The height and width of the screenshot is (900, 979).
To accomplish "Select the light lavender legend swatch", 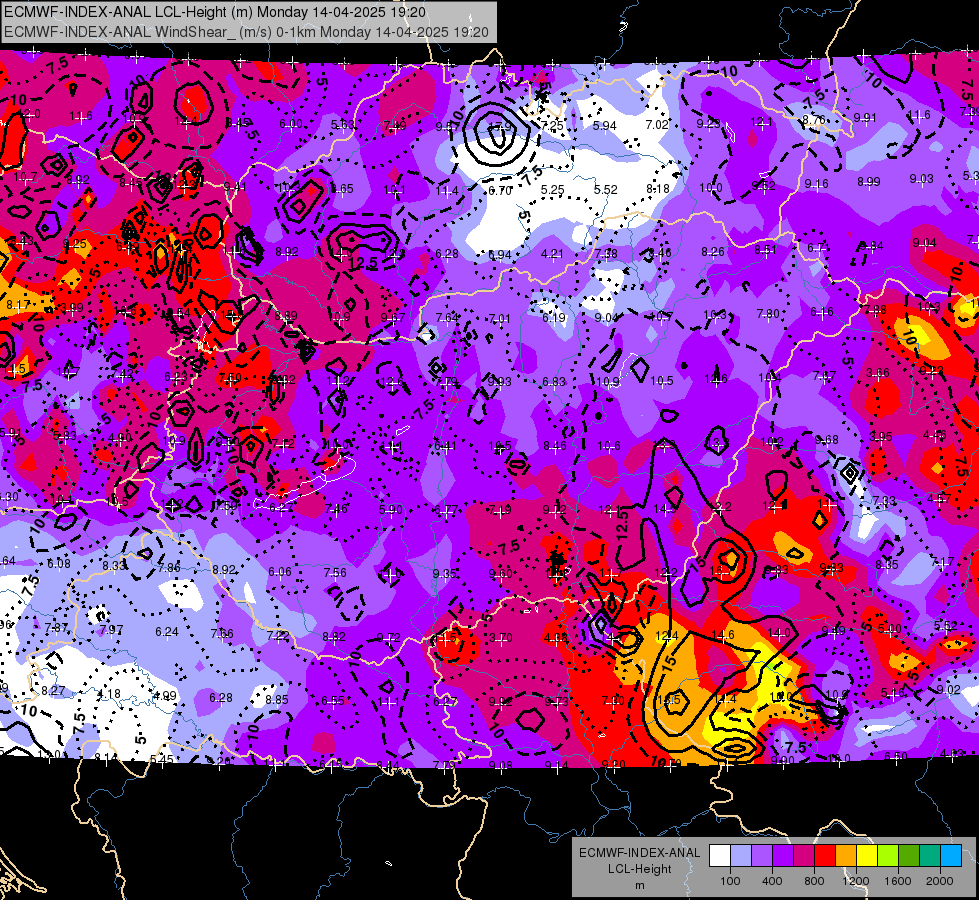I will pos(740,856).
